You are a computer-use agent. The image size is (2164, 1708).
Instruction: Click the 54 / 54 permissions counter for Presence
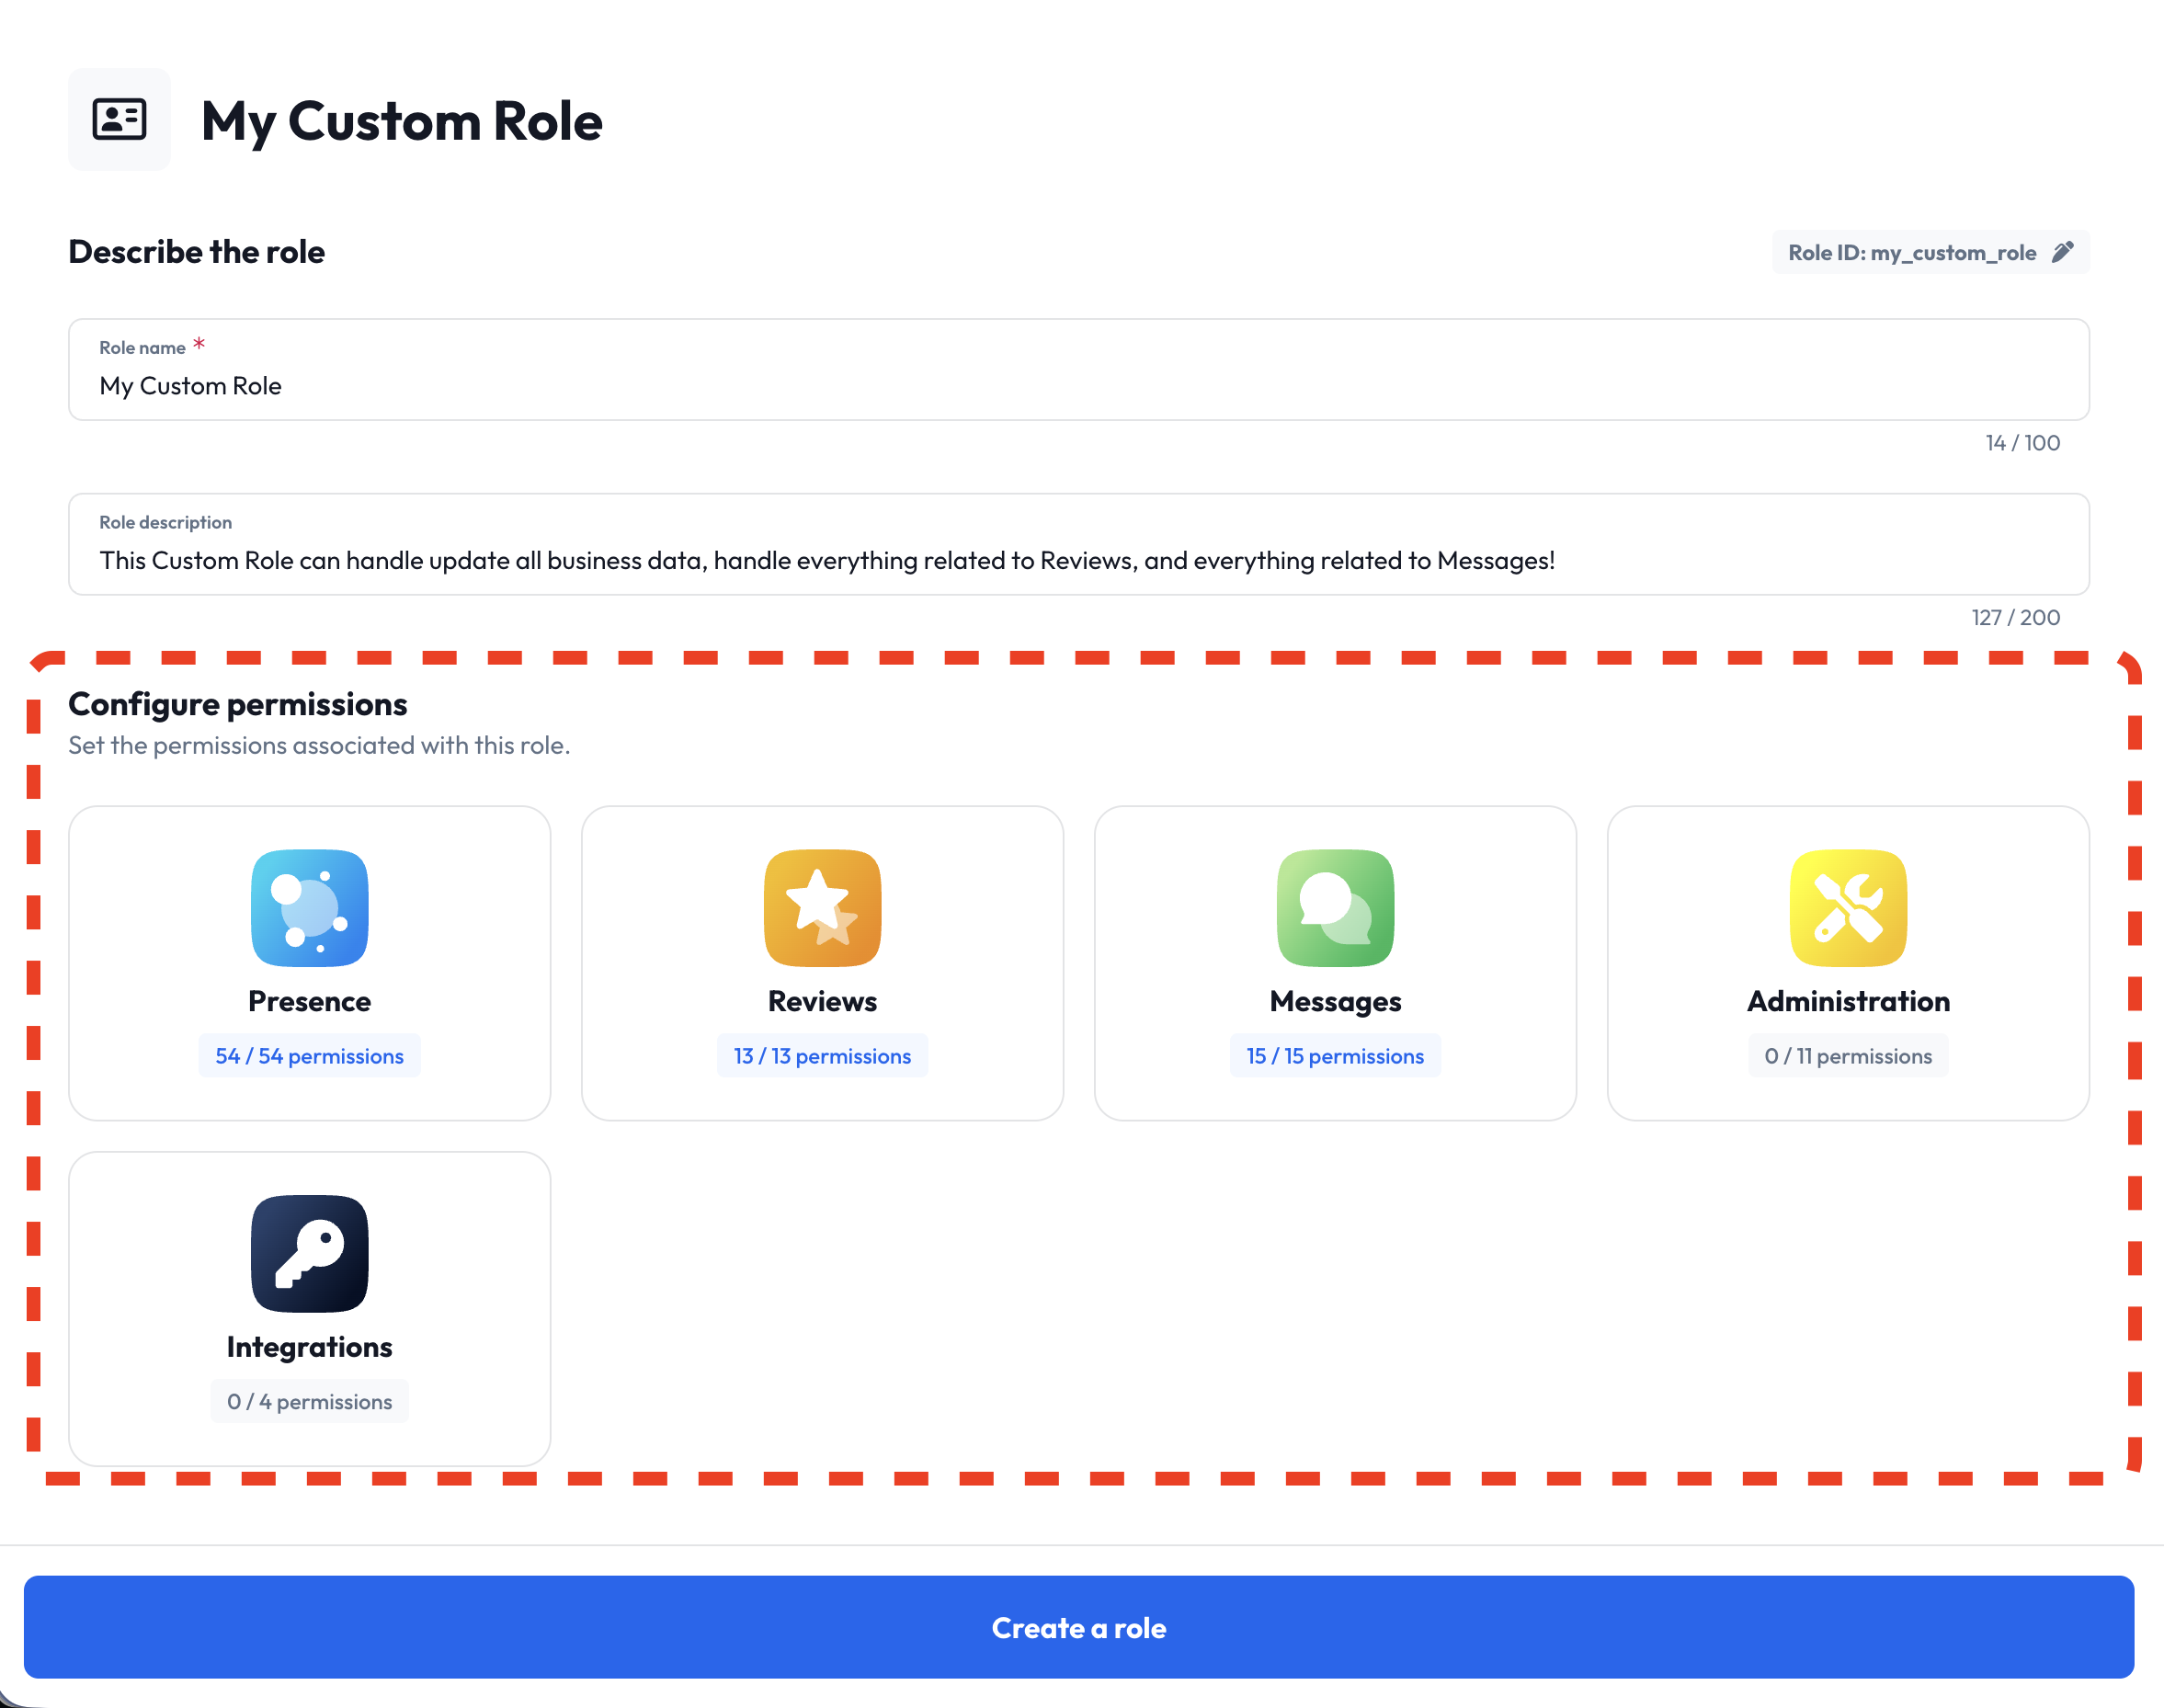(x=309, y=1055)
